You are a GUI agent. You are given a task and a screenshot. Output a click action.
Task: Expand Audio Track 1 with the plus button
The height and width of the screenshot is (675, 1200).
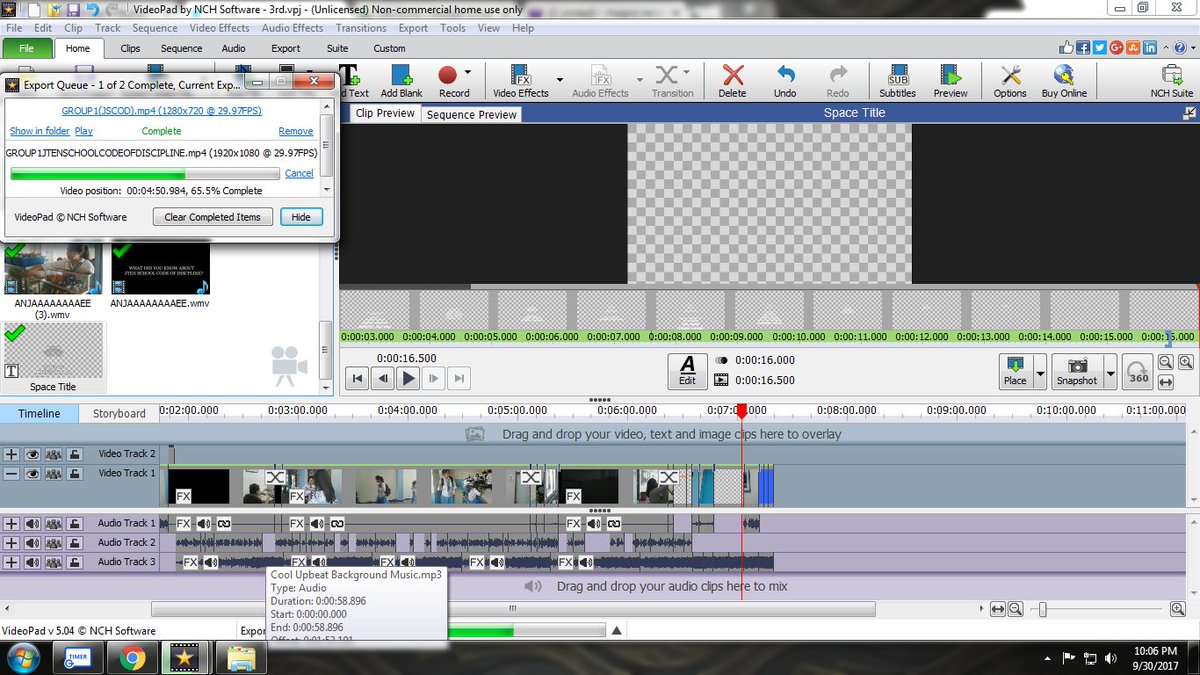click(x=11, y=523)
